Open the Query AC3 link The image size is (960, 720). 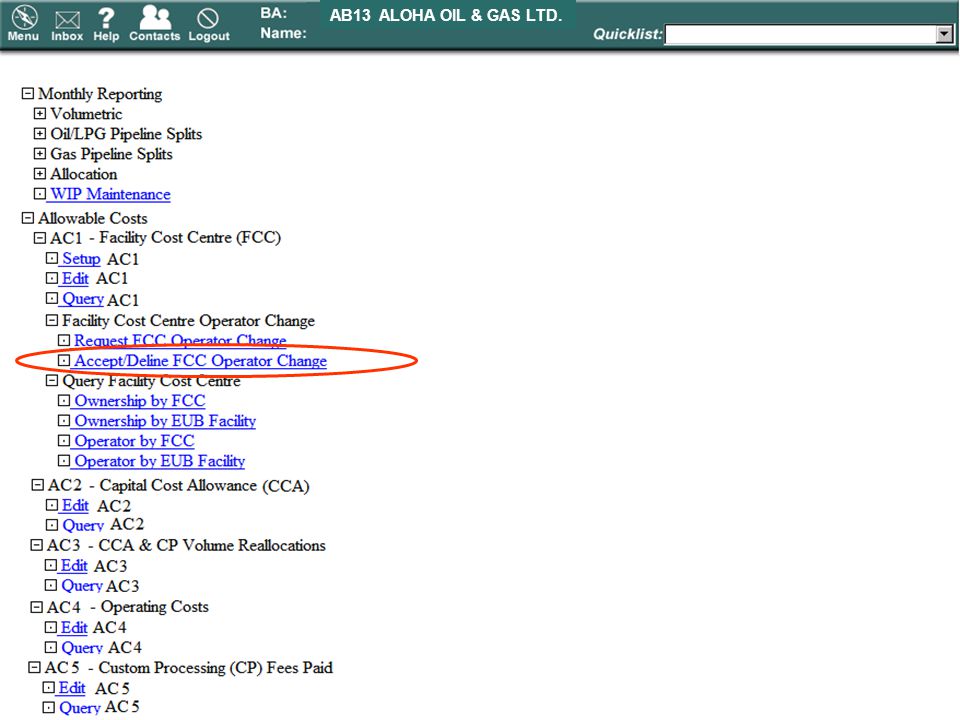click(x=82, y=586)
